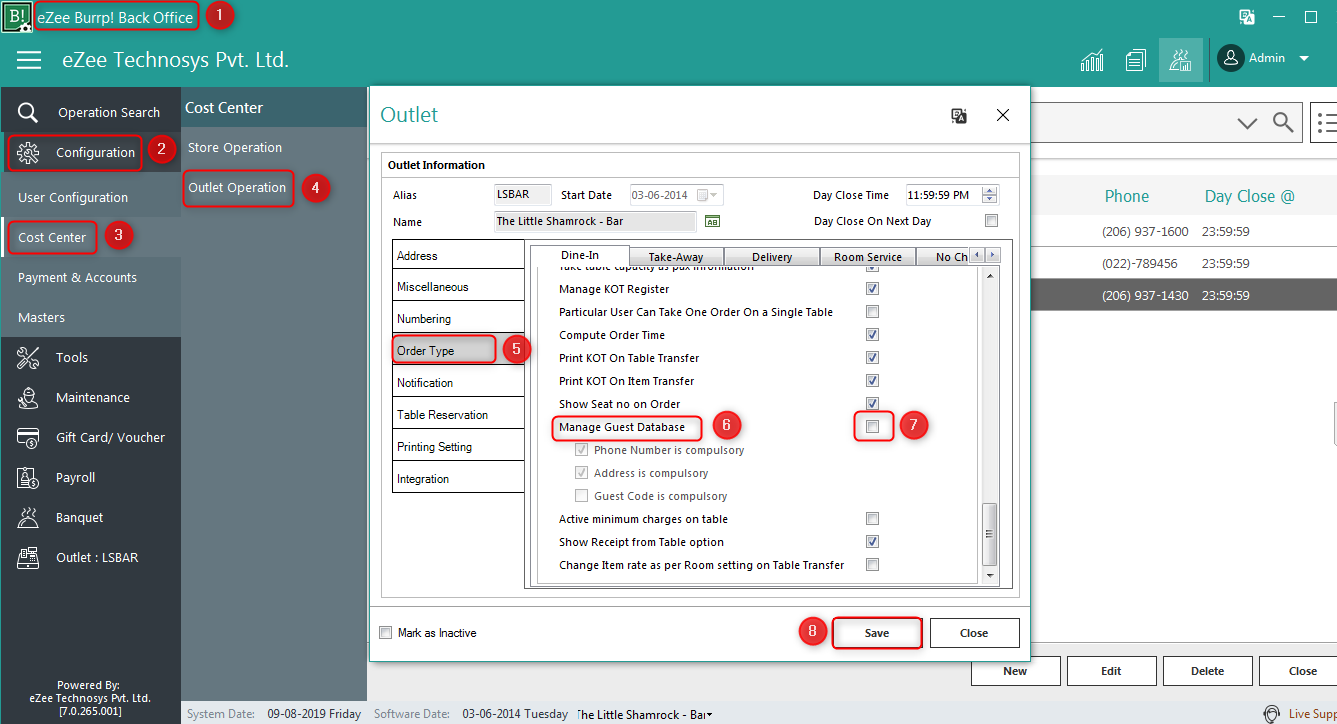Toggle Active minimum charges on table checkbox

tap(872, 519)
